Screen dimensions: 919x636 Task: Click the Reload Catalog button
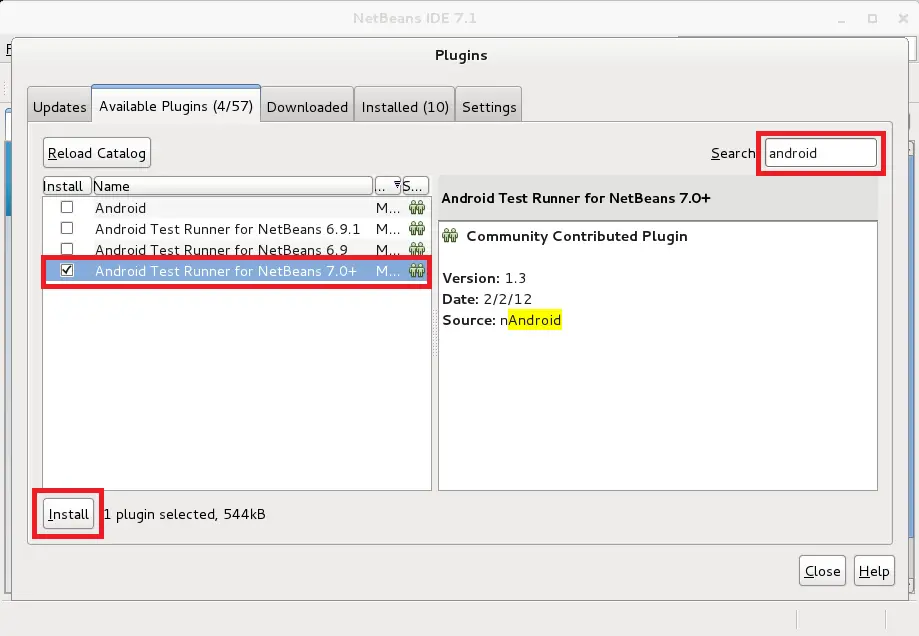97,153
